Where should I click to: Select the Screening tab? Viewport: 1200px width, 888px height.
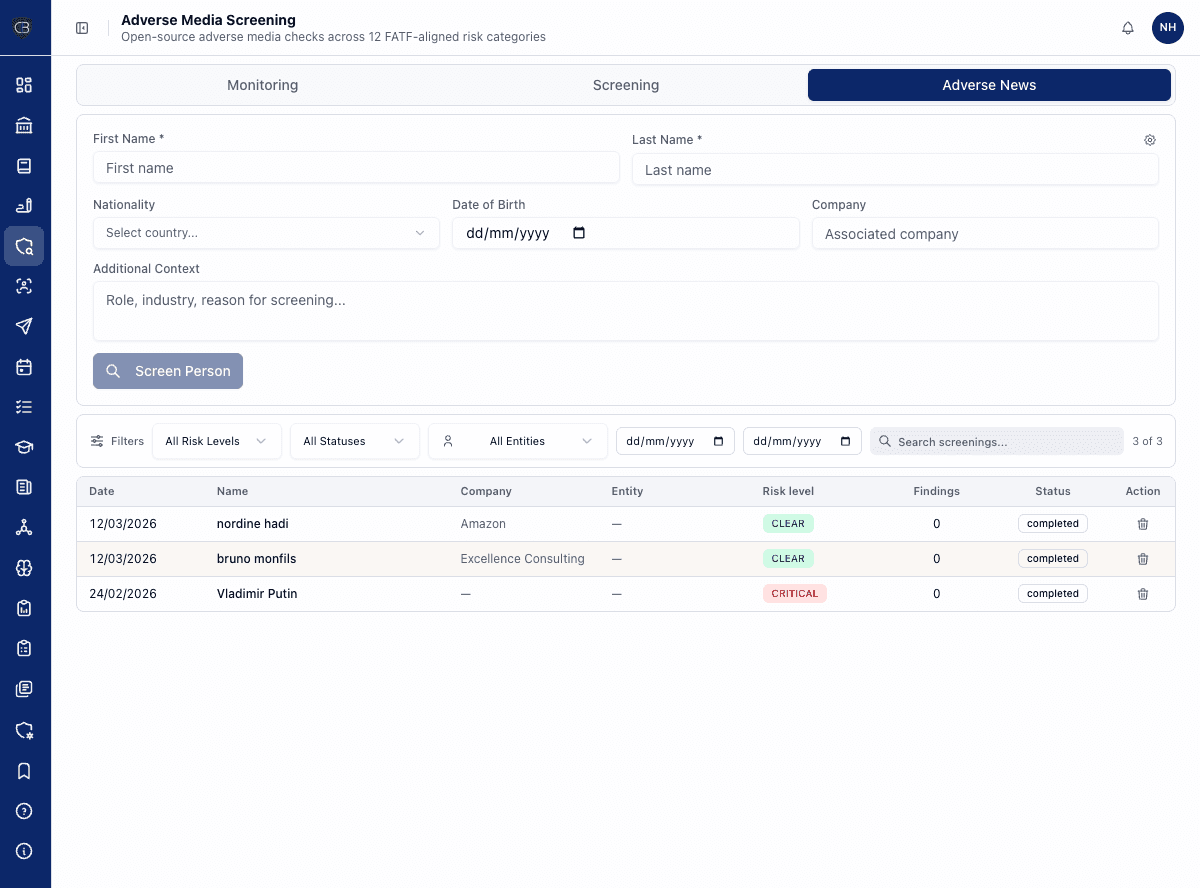tap(625, 85)
